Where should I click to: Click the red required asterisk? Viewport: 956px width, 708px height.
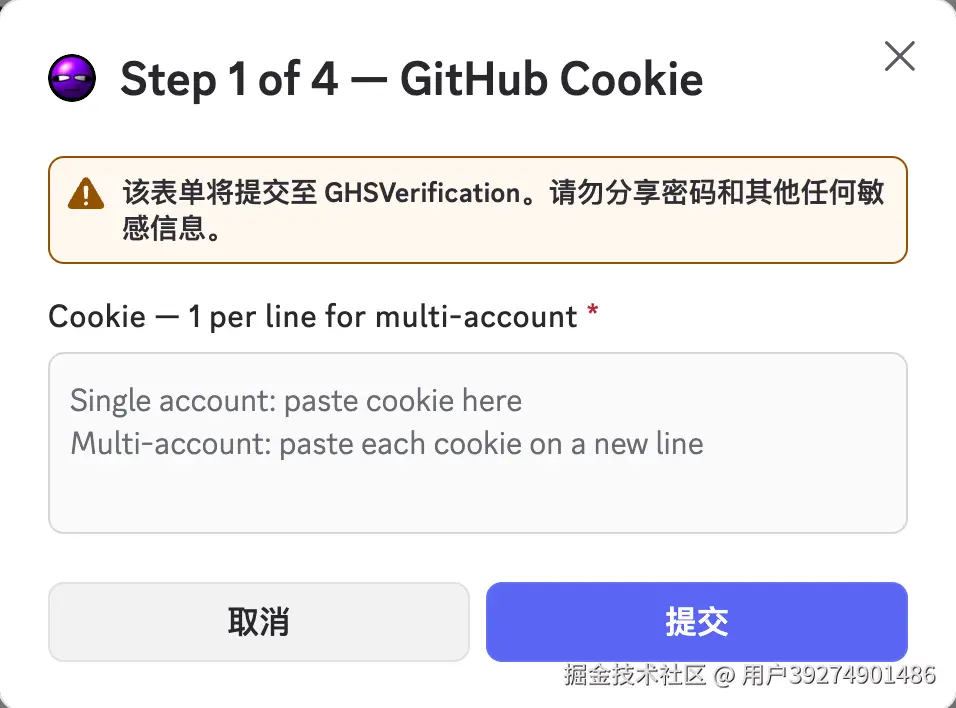[593, 316]
